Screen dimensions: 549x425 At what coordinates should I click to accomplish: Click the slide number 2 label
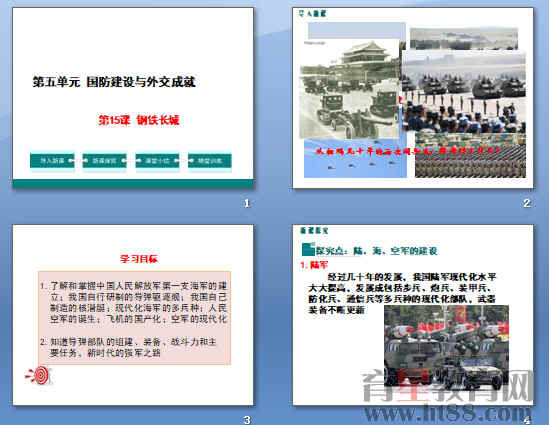click(527, 203)
